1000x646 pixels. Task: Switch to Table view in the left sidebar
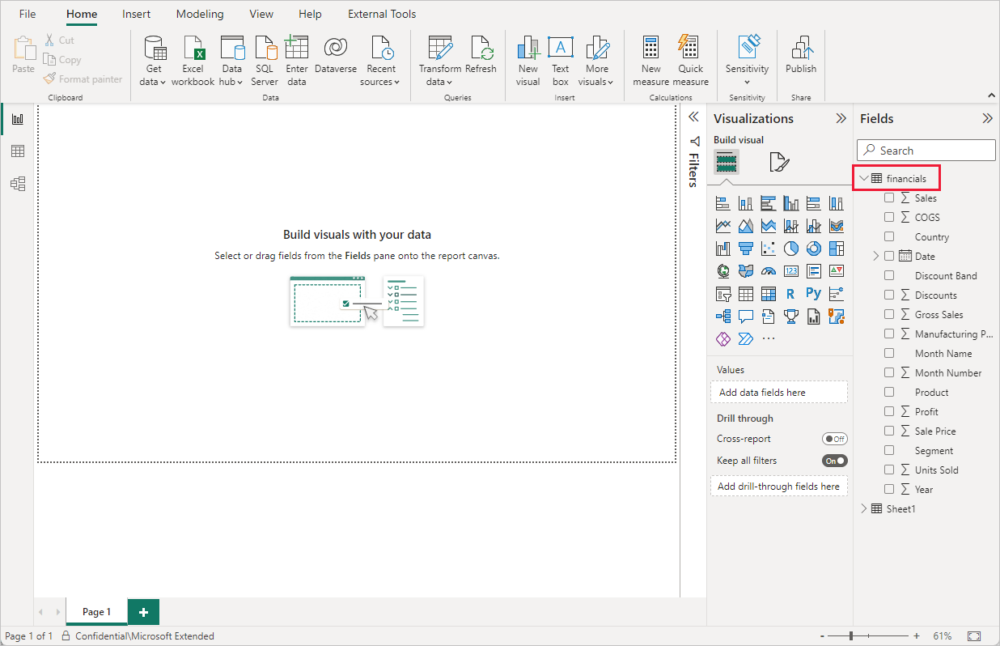tap(17, 150)
